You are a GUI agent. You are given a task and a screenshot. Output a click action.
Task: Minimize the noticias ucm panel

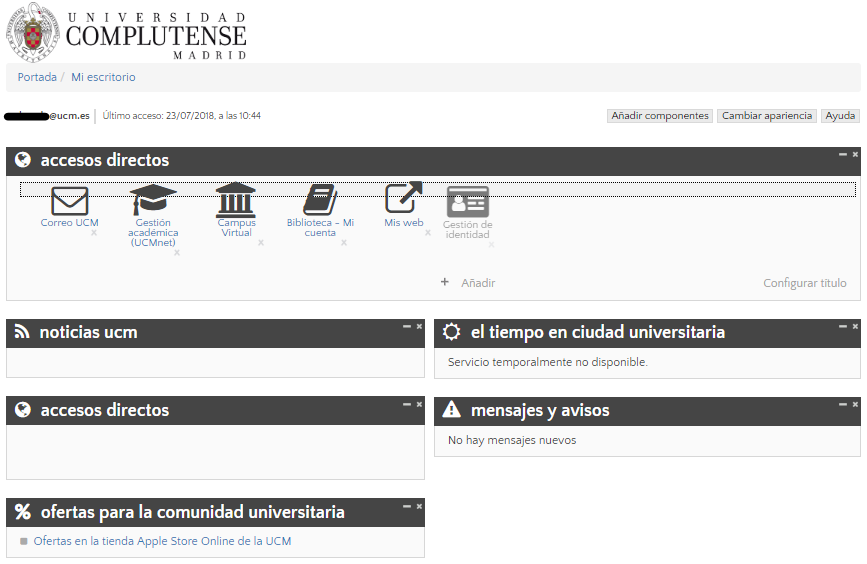click(407, 326)
